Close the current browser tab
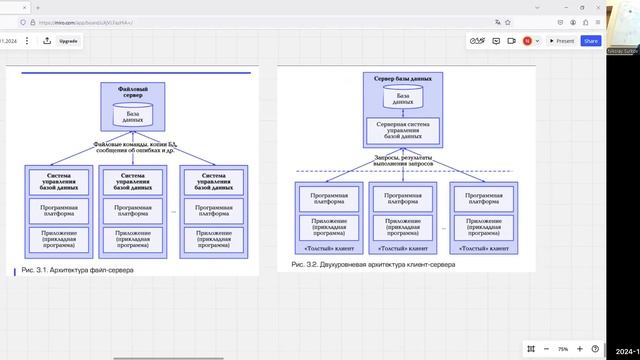The height and width of the screenshot is (360, 640). point(24,7)
